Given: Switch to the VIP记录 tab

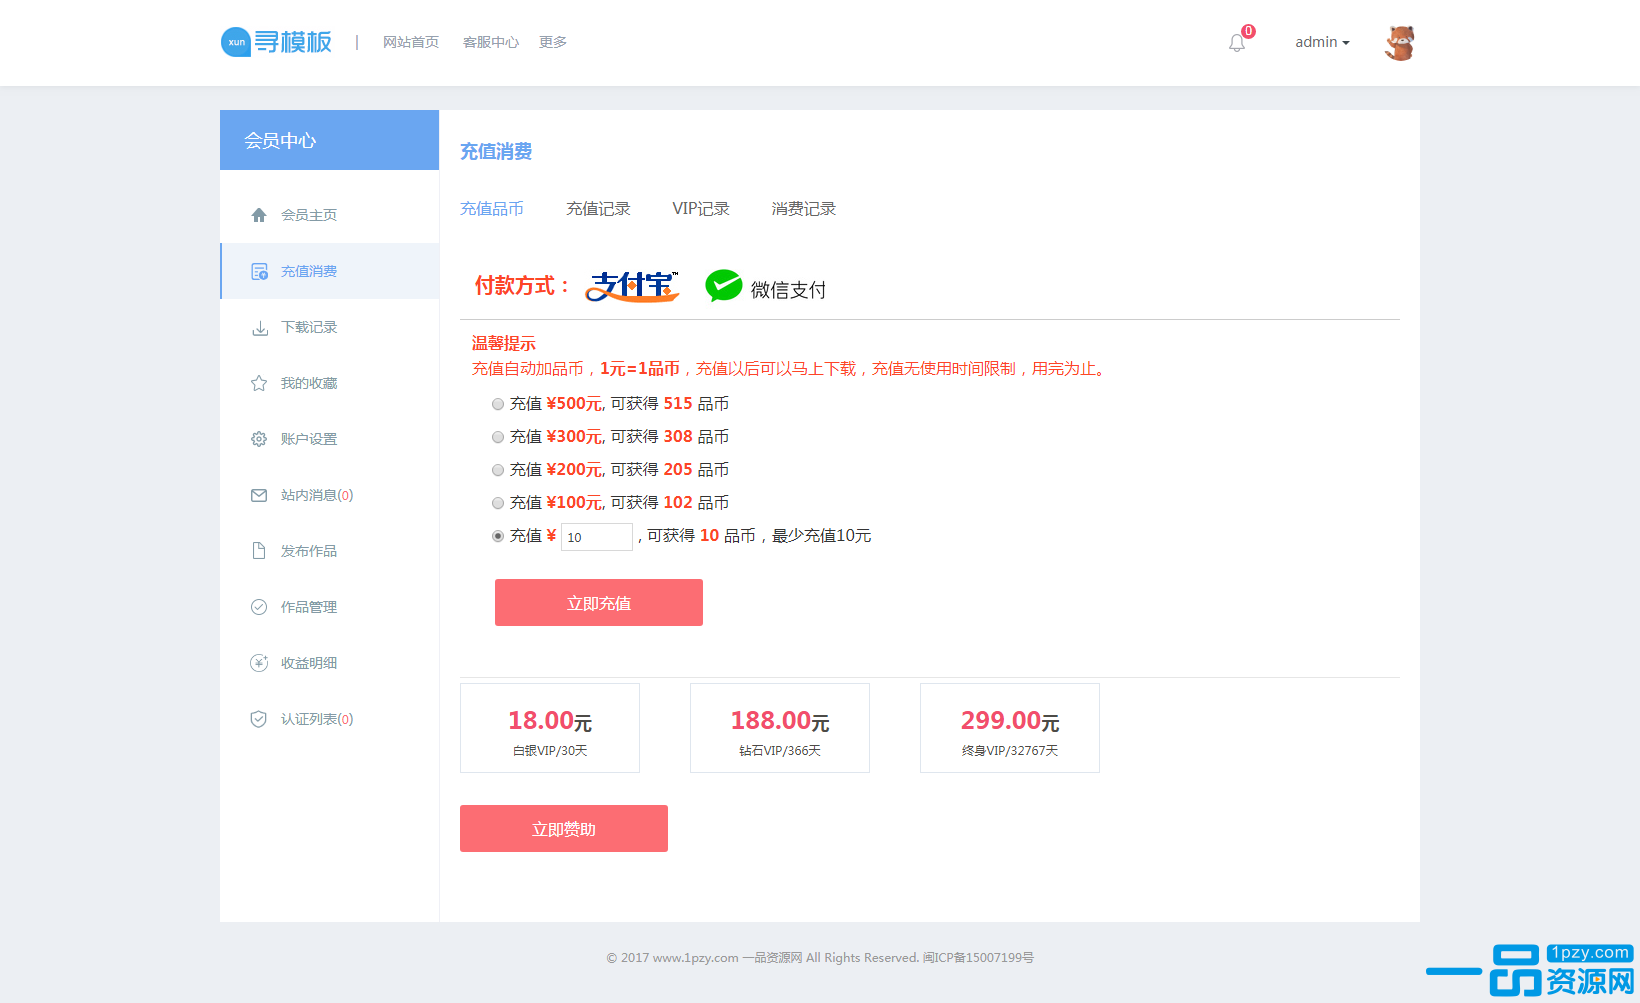Looking at the screenshot, I should pos(701,209).
